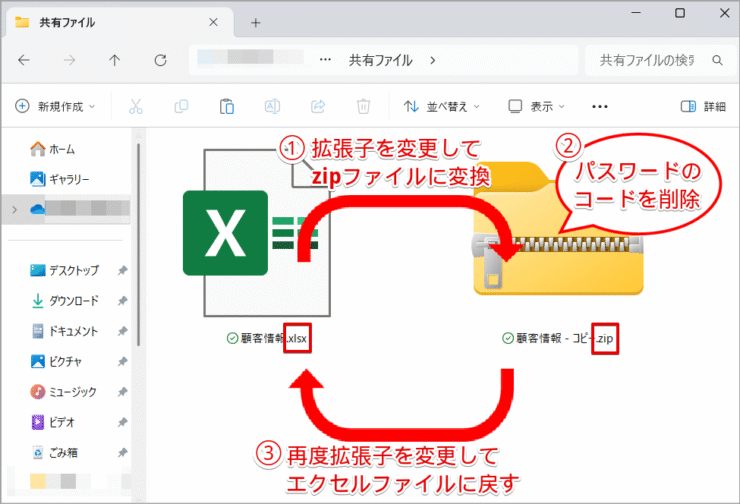Open the 並べ替え sort dropdown
The width and height of the screenshot is (740, 504).
[x=441, y=107]
